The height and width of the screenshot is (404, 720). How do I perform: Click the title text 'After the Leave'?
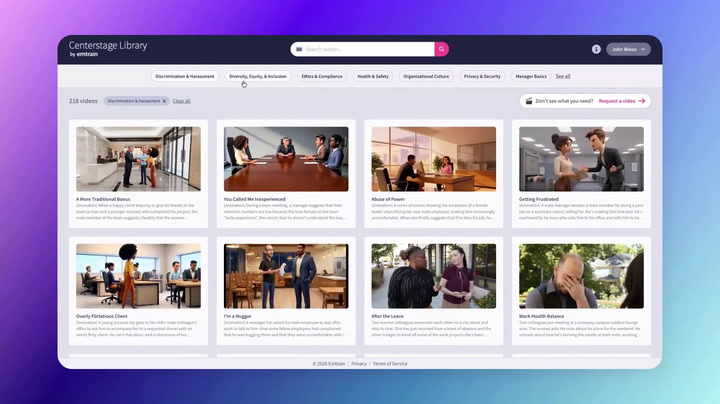[388, 316]
